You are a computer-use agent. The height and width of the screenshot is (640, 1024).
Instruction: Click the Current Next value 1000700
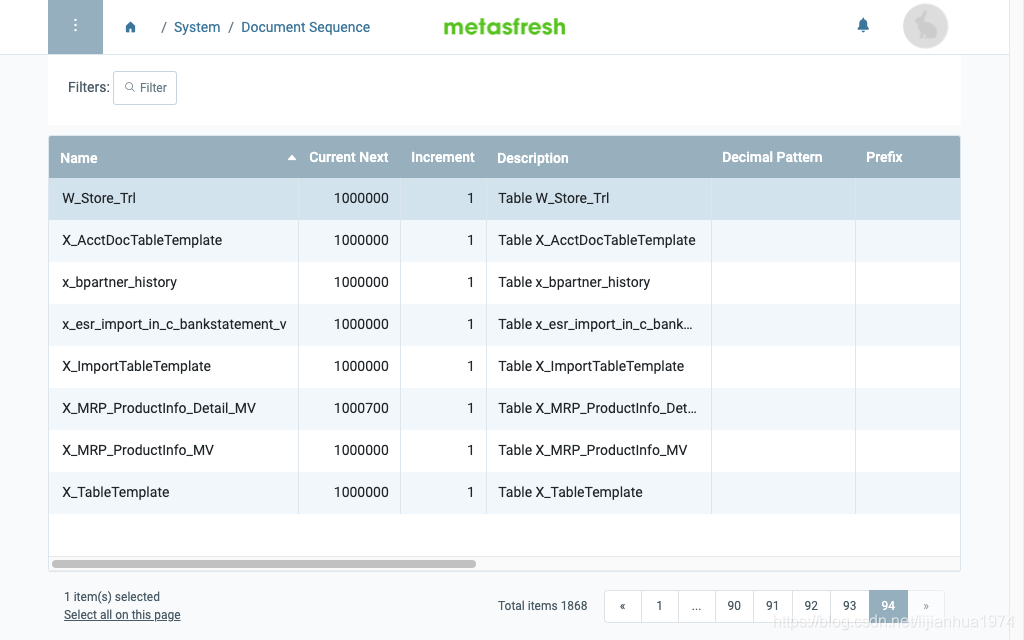click(x=361, y=408)
